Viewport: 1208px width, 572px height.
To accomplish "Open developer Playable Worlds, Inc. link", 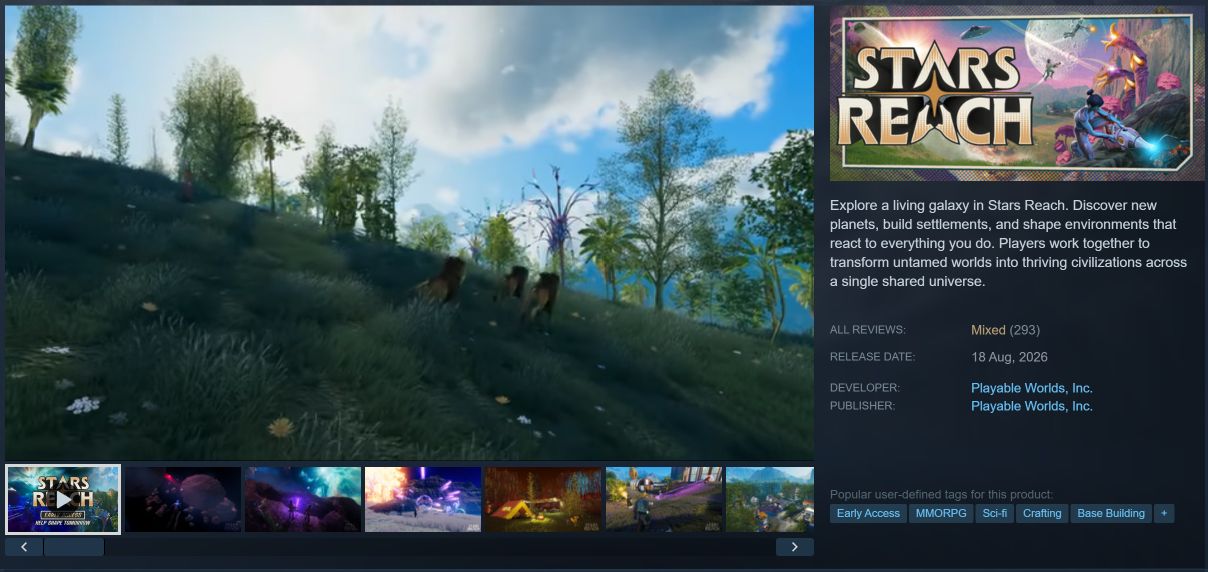I will (x=1032, y=388).
